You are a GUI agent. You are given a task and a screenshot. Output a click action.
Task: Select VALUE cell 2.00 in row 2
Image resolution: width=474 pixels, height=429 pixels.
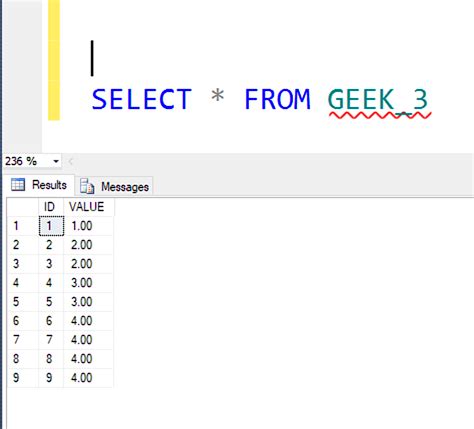pyautogui.click(x=88, y=245)
